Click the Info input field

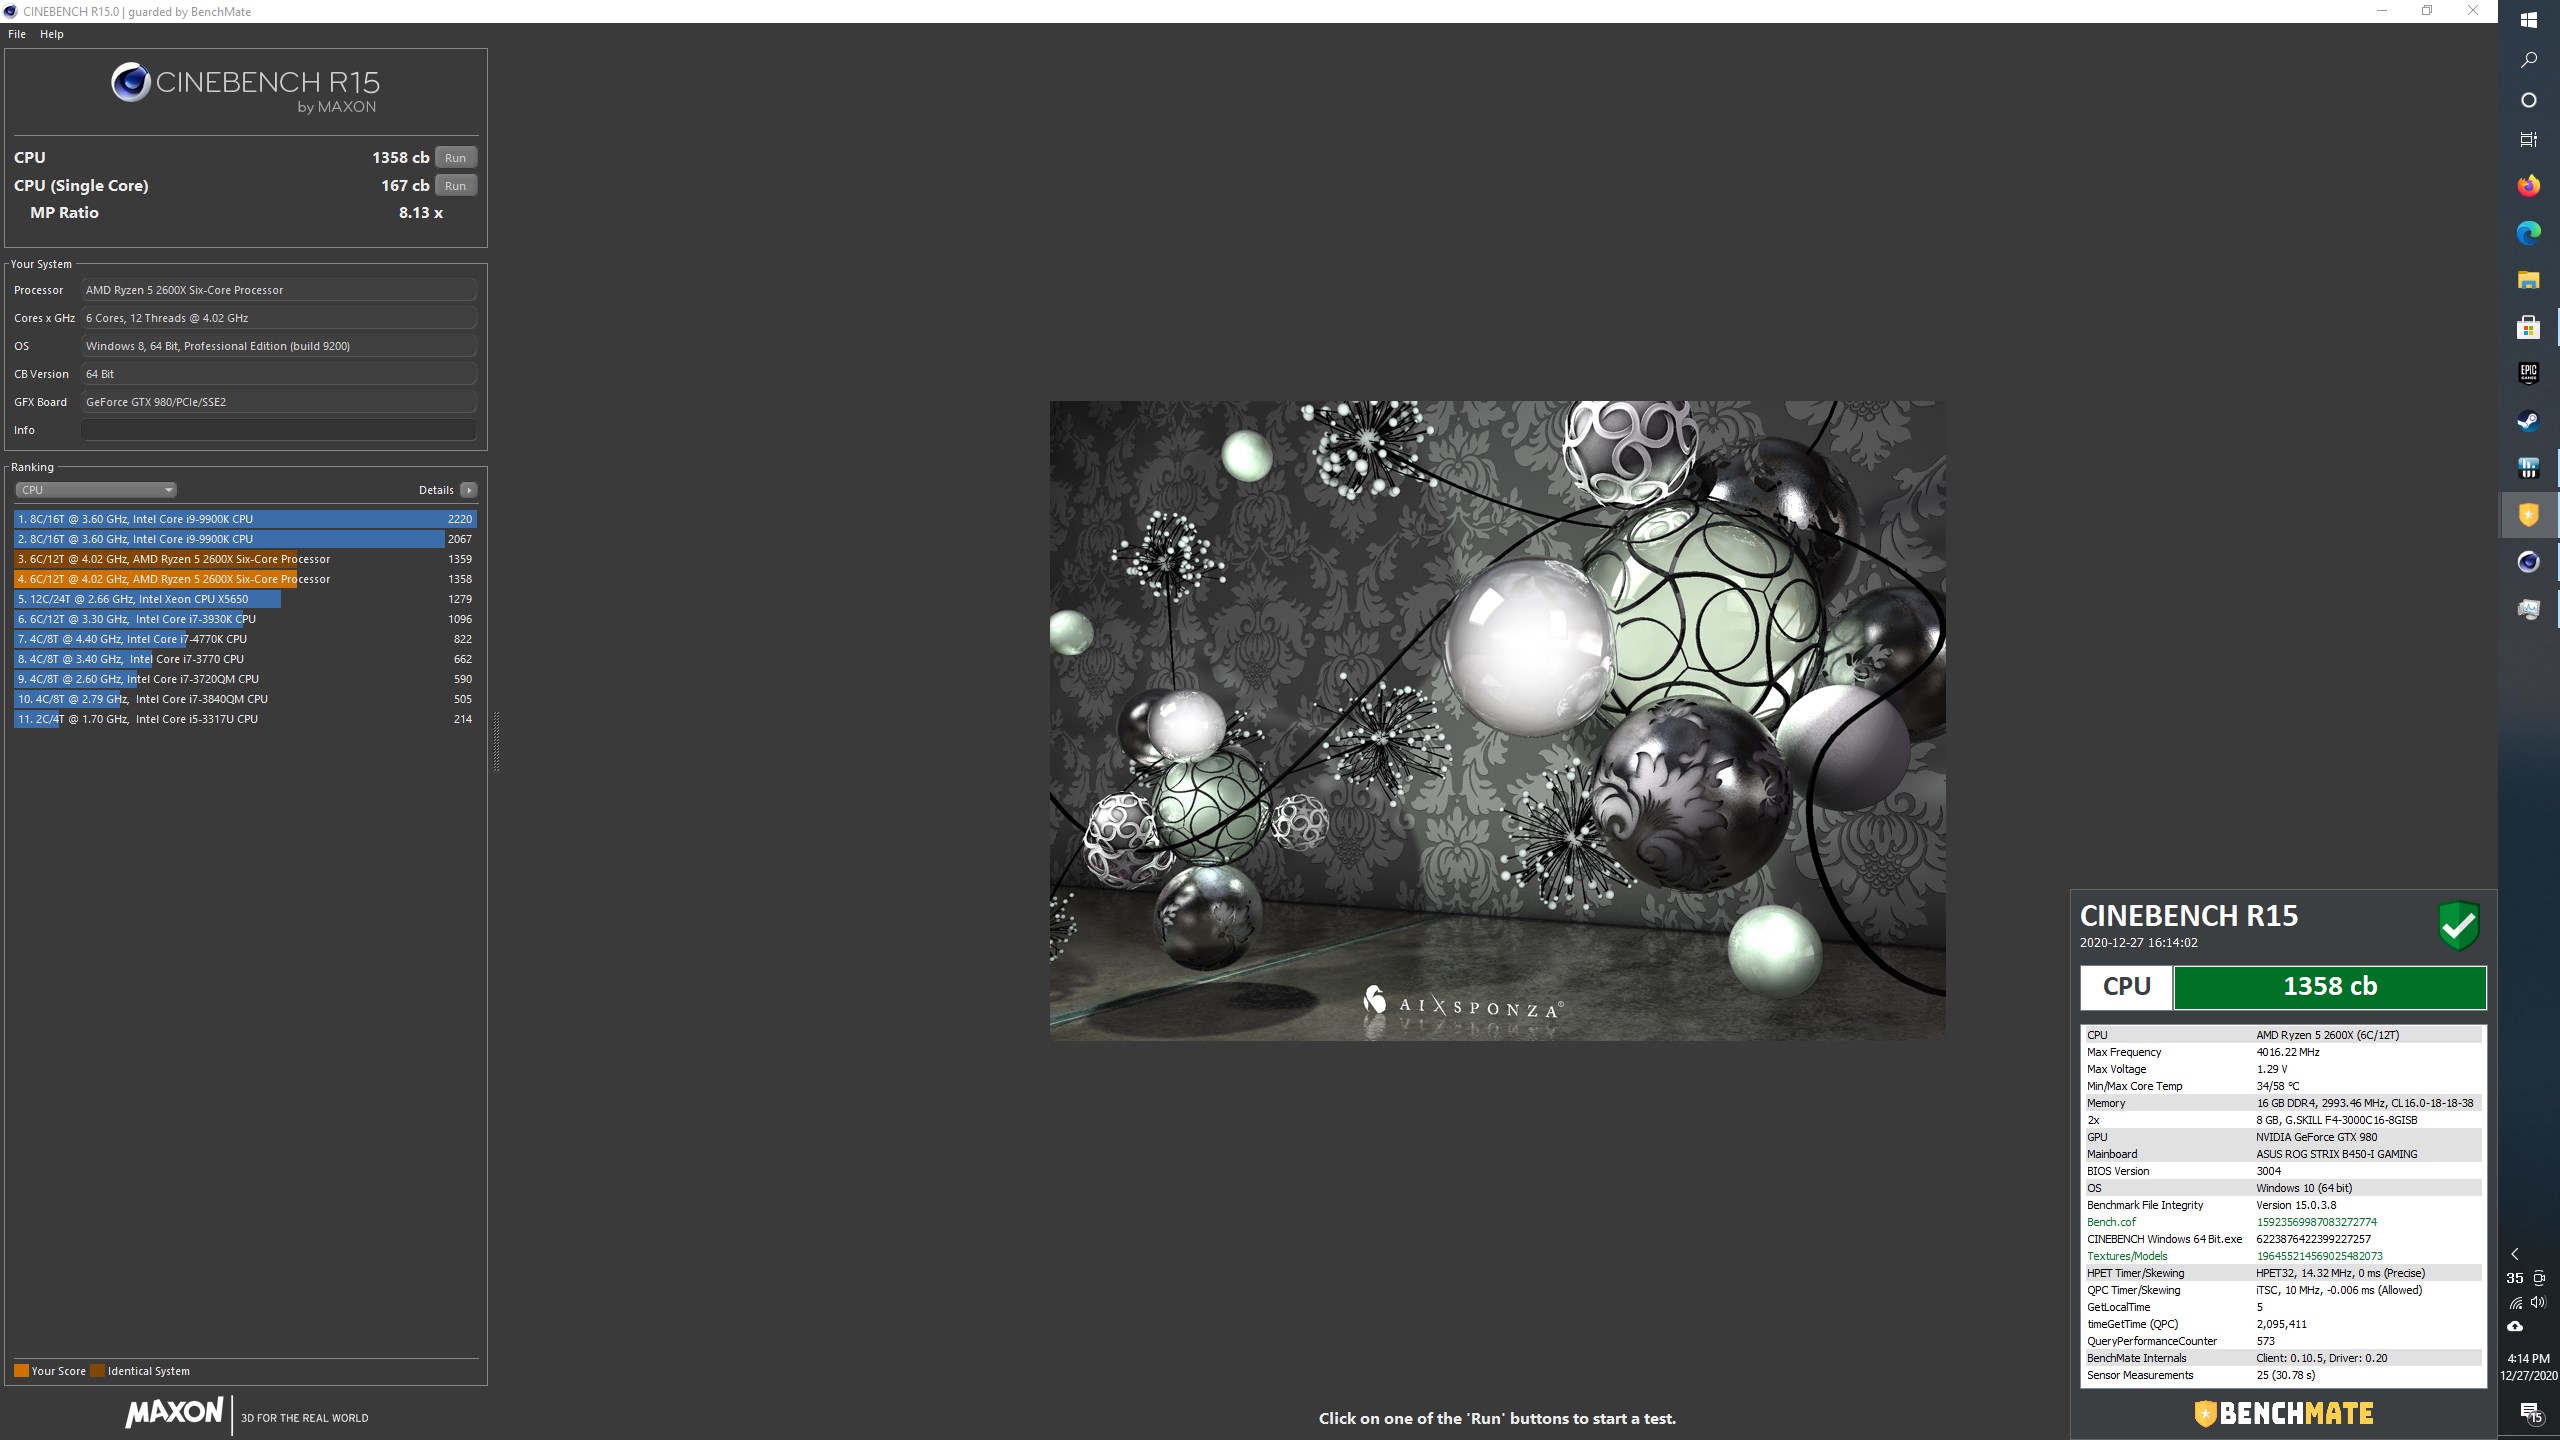(x=279, y=430)
